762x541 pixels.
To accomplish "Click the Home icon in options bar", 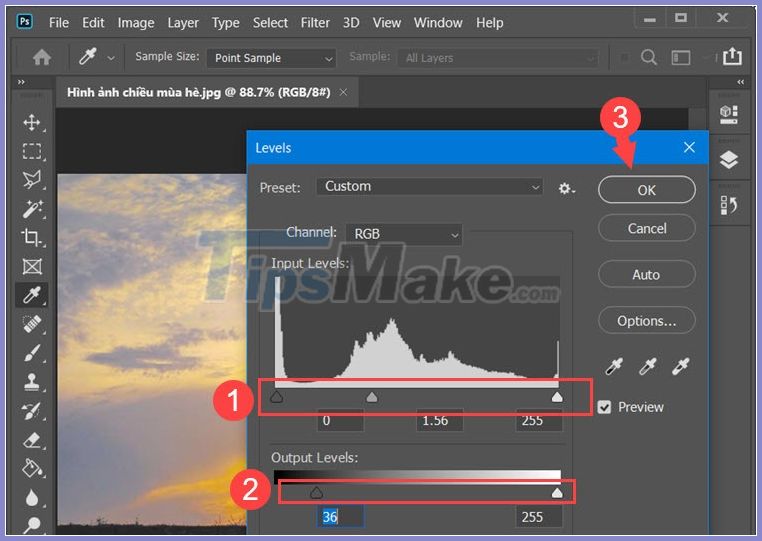I will tap(42, 57).
